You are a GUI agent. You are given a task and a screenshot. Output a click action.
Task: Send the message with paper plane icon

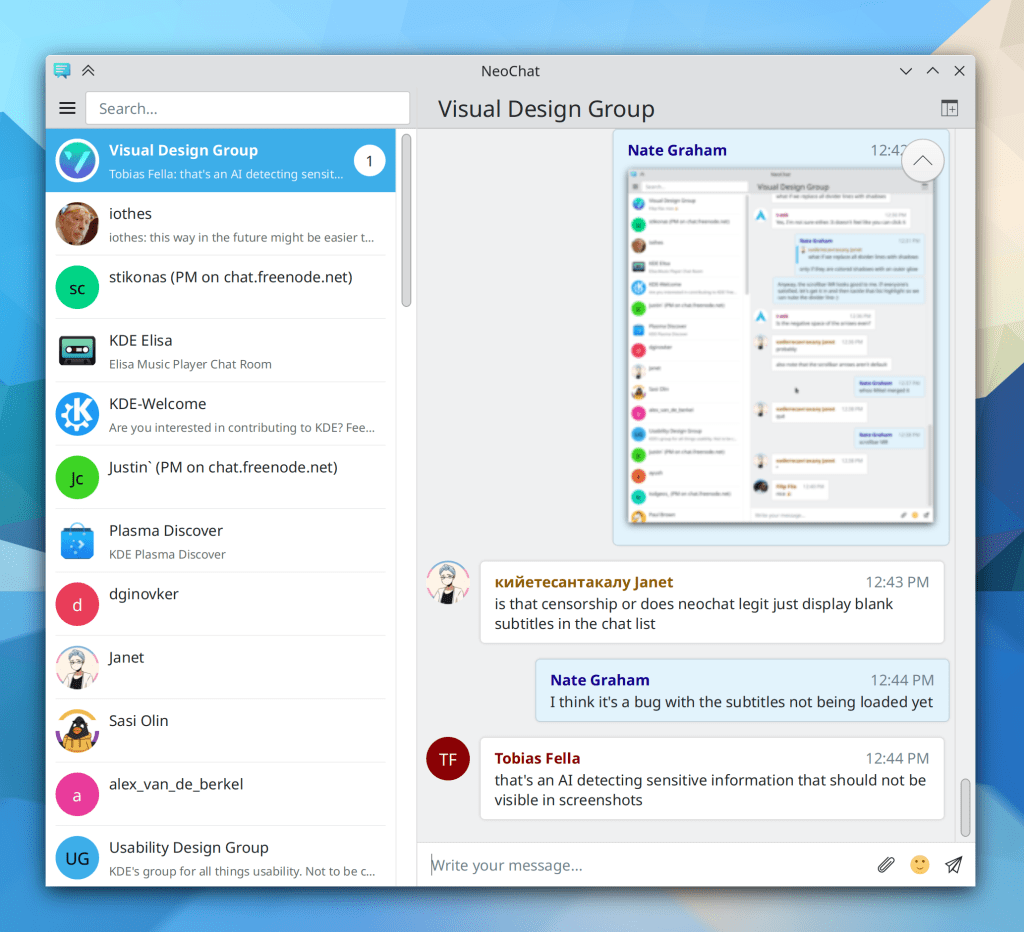(954, 865)
